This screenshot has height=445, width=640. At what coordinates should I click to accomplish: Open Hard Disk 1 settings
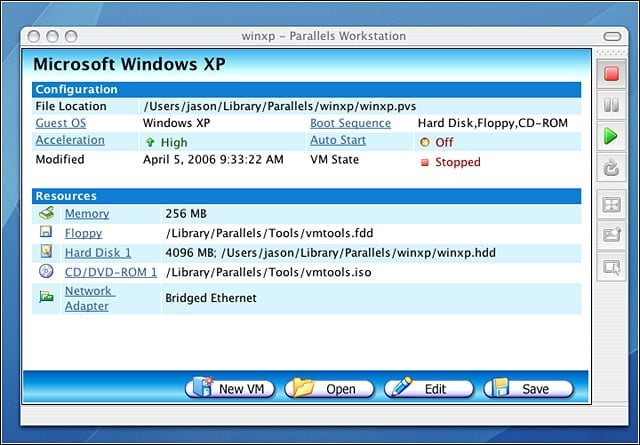[98, 253]
